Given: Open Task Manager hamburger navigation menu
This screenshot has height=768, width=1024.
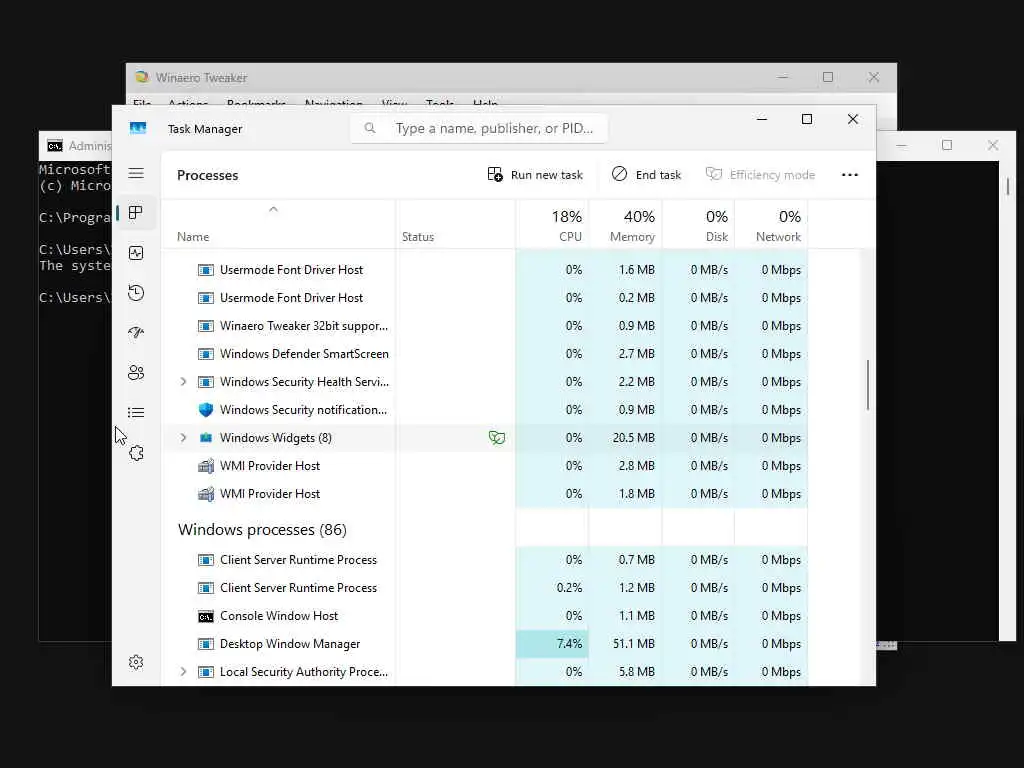Looking at the screenshot, I should point(136,173).
